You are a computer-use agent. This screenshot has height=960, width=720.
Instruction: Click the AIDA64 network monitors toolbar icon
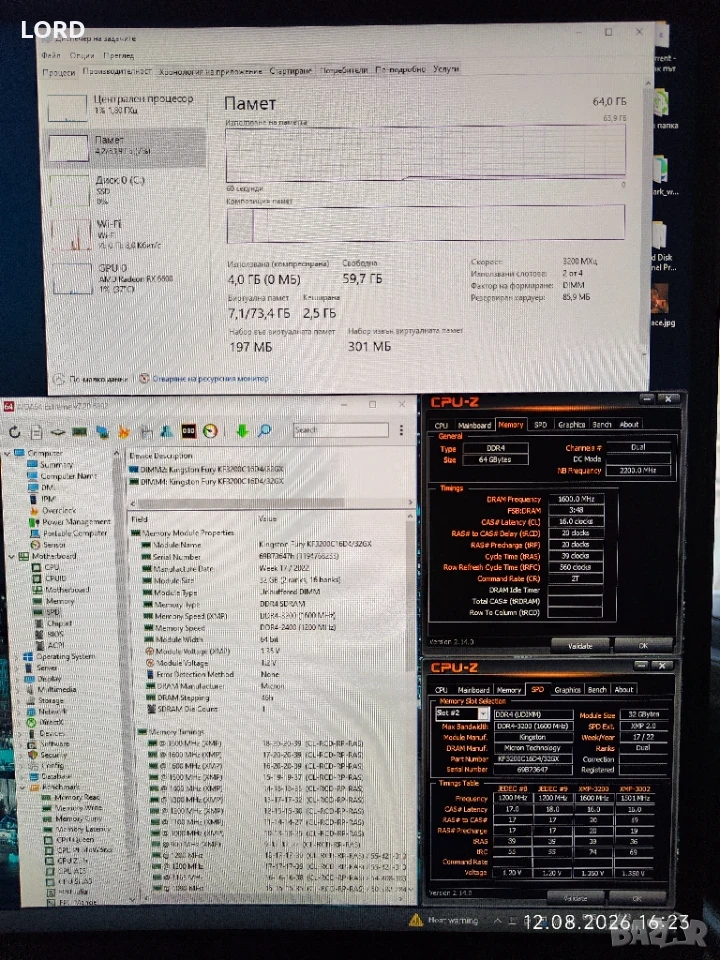[x=102, y=432]
